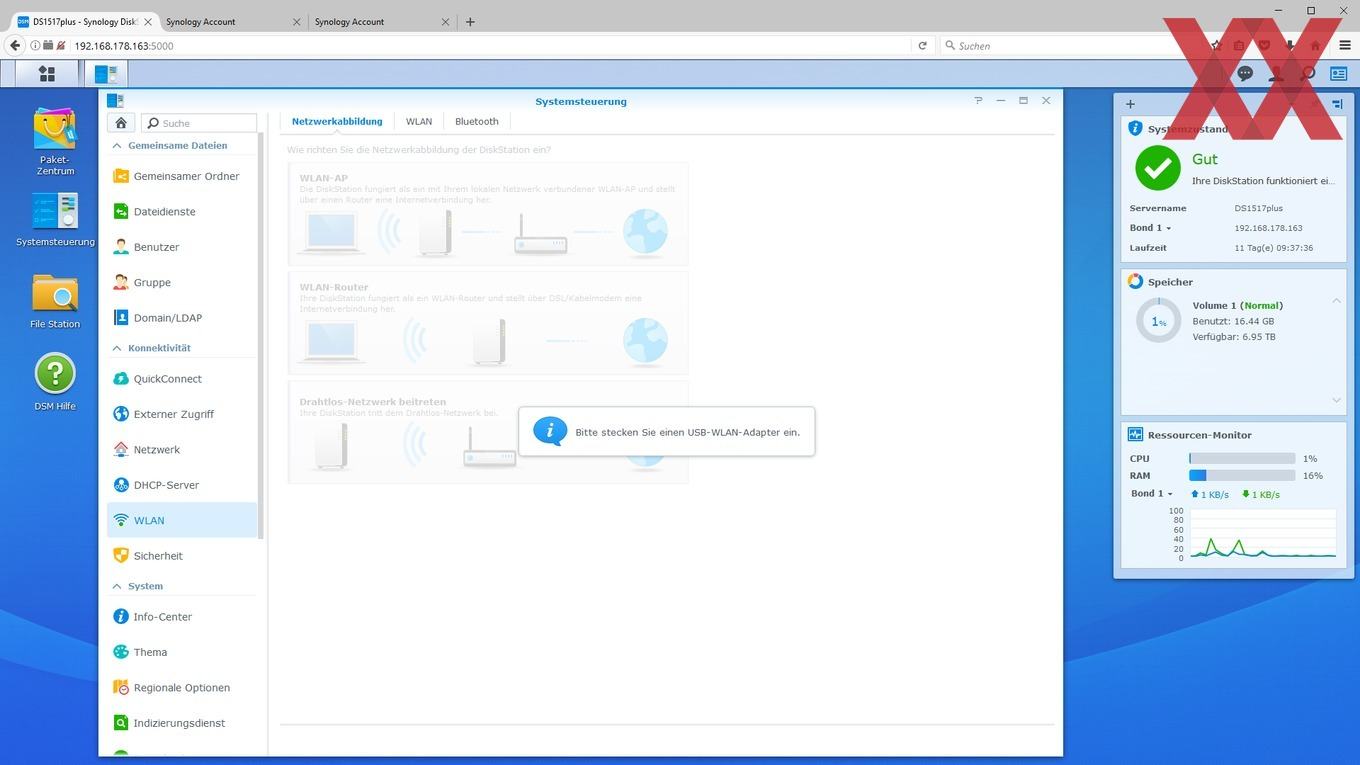Open Paket-Zentrum desktop icon
This screenshot has width=1360, height=765.
(x=55, y=141)
